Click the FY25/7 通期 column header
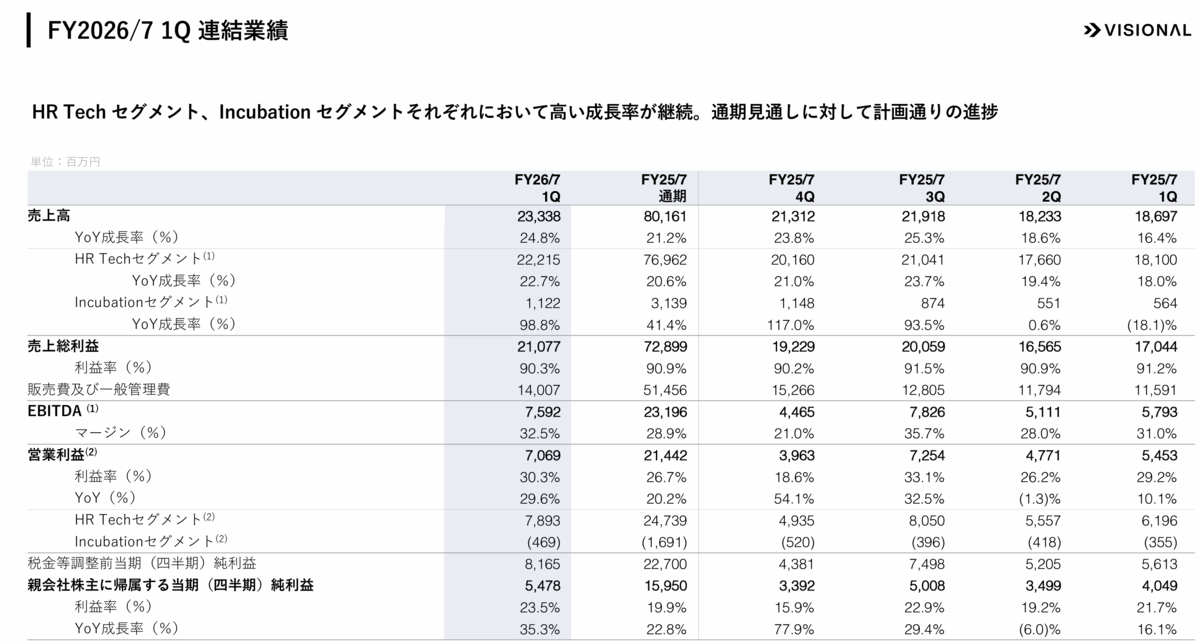This screenshot has height=643, width=1200. (x=663, y=188)
